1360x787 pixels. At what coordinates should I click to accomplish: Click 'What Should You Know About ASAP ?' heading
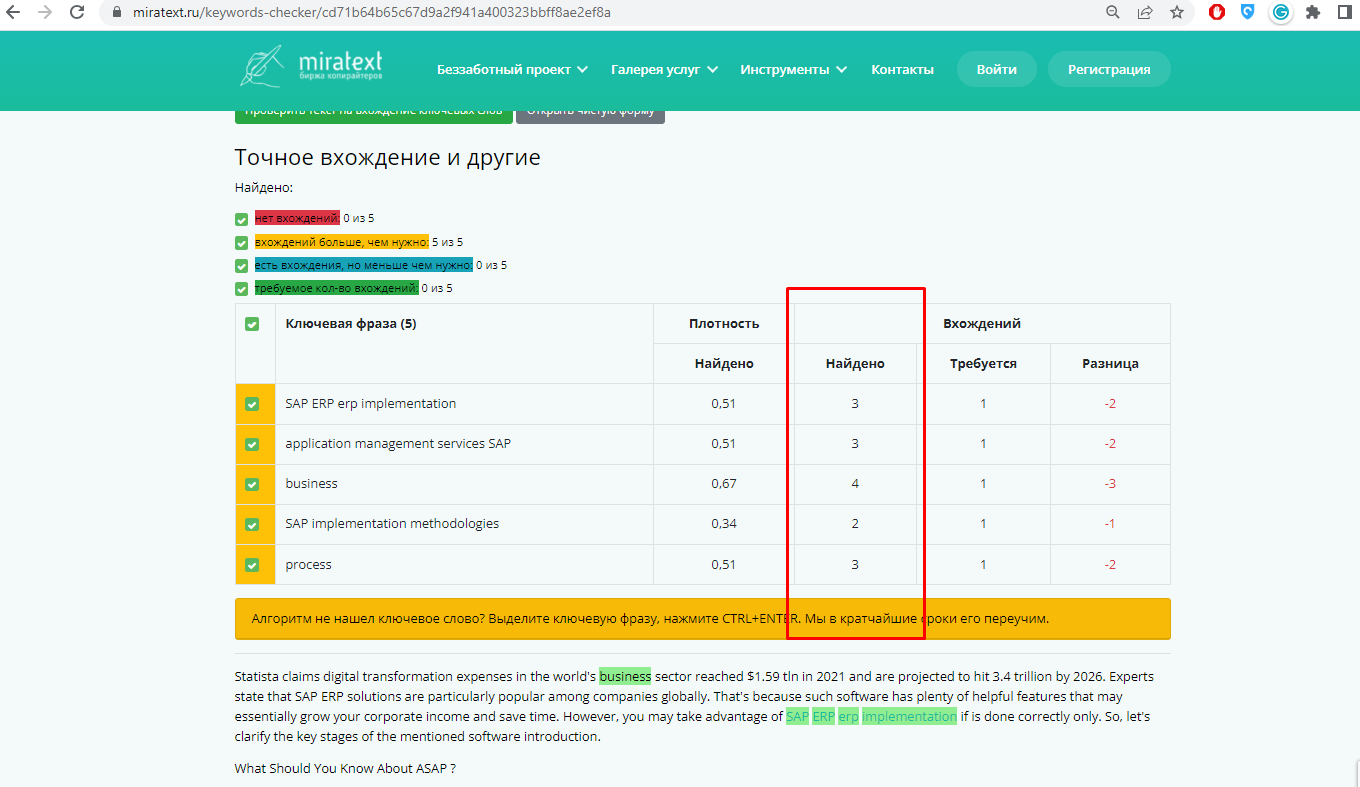click(346, 769)
